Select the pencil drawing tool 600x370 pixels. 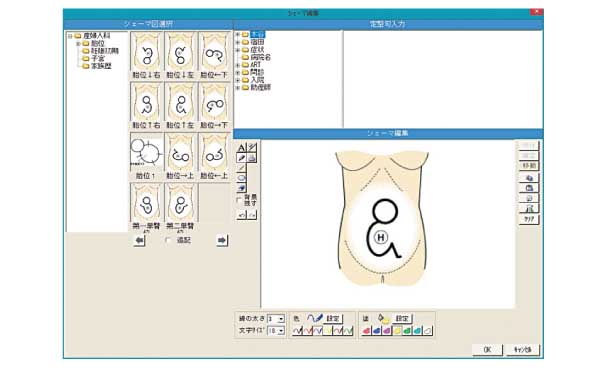click(x=241, y=158)
